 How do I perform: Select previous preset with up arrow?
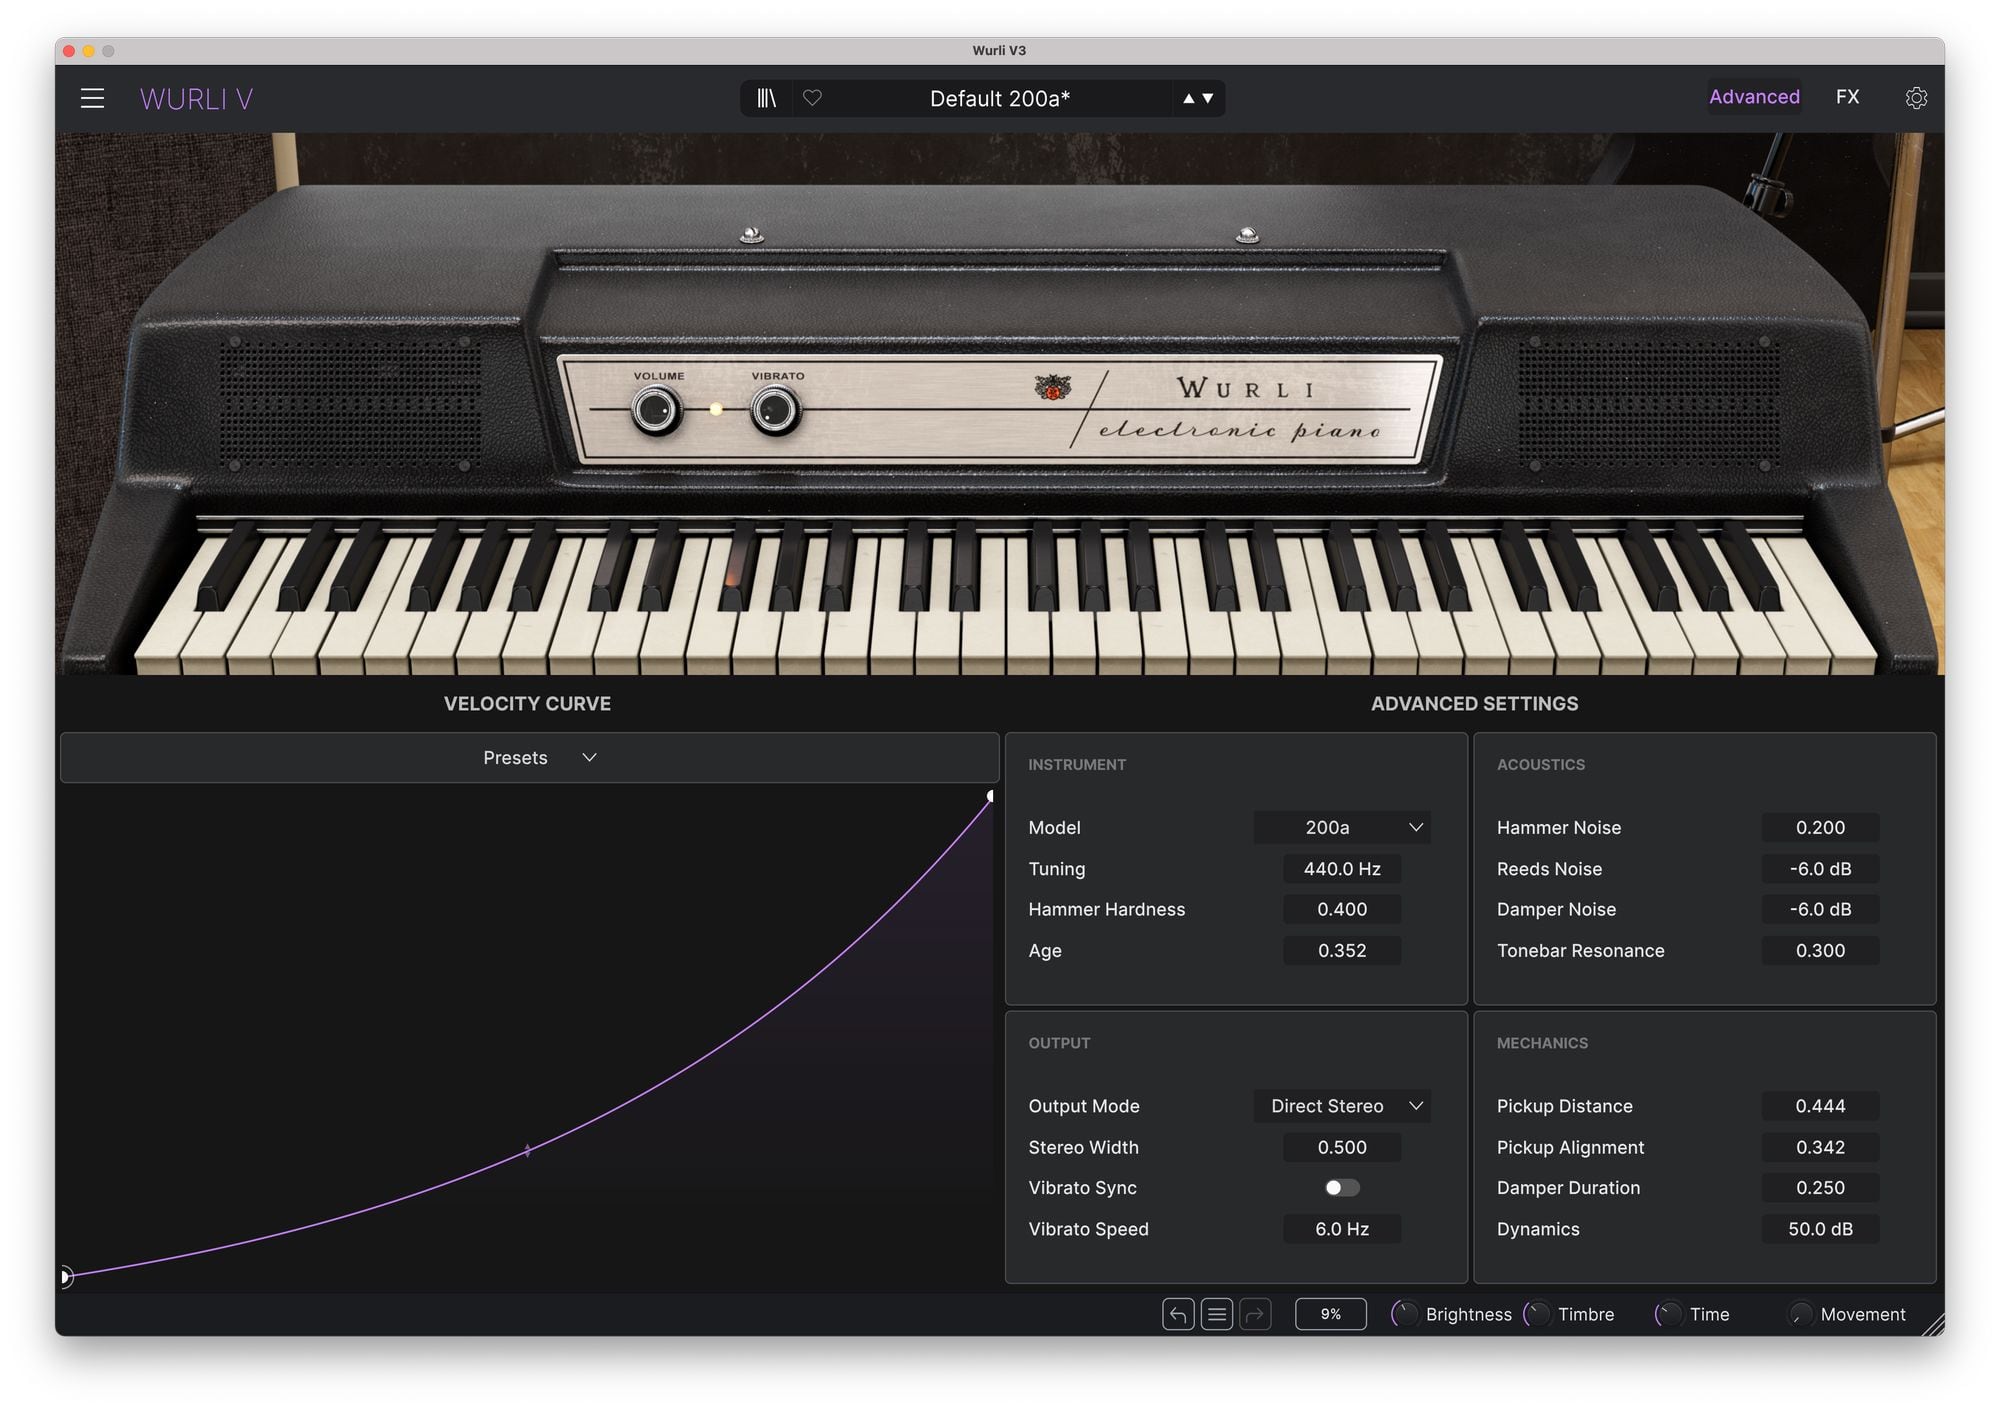point(1188,98)
